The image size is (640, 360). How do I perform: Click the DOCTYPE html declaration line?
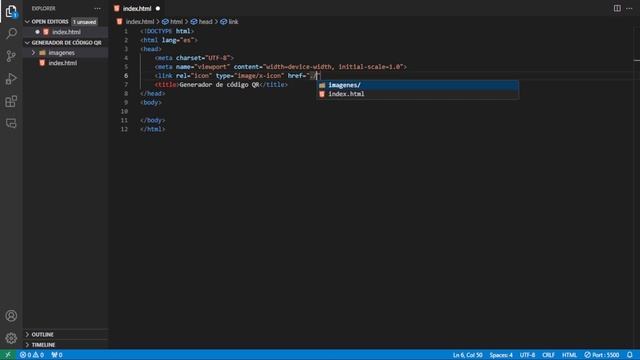click(167, 31)
